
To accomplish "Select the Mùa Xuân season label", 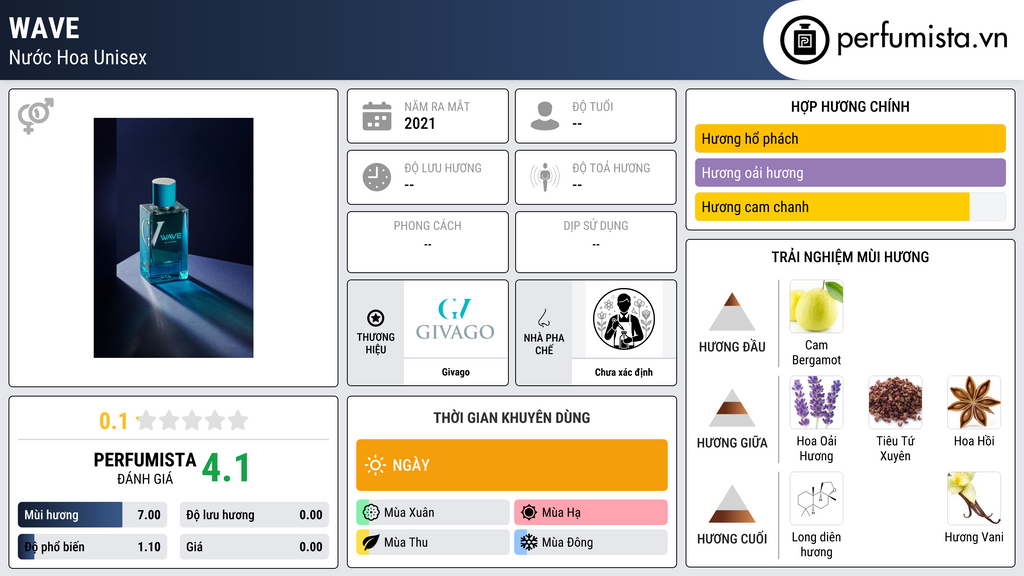I will [x=409, y=513].
